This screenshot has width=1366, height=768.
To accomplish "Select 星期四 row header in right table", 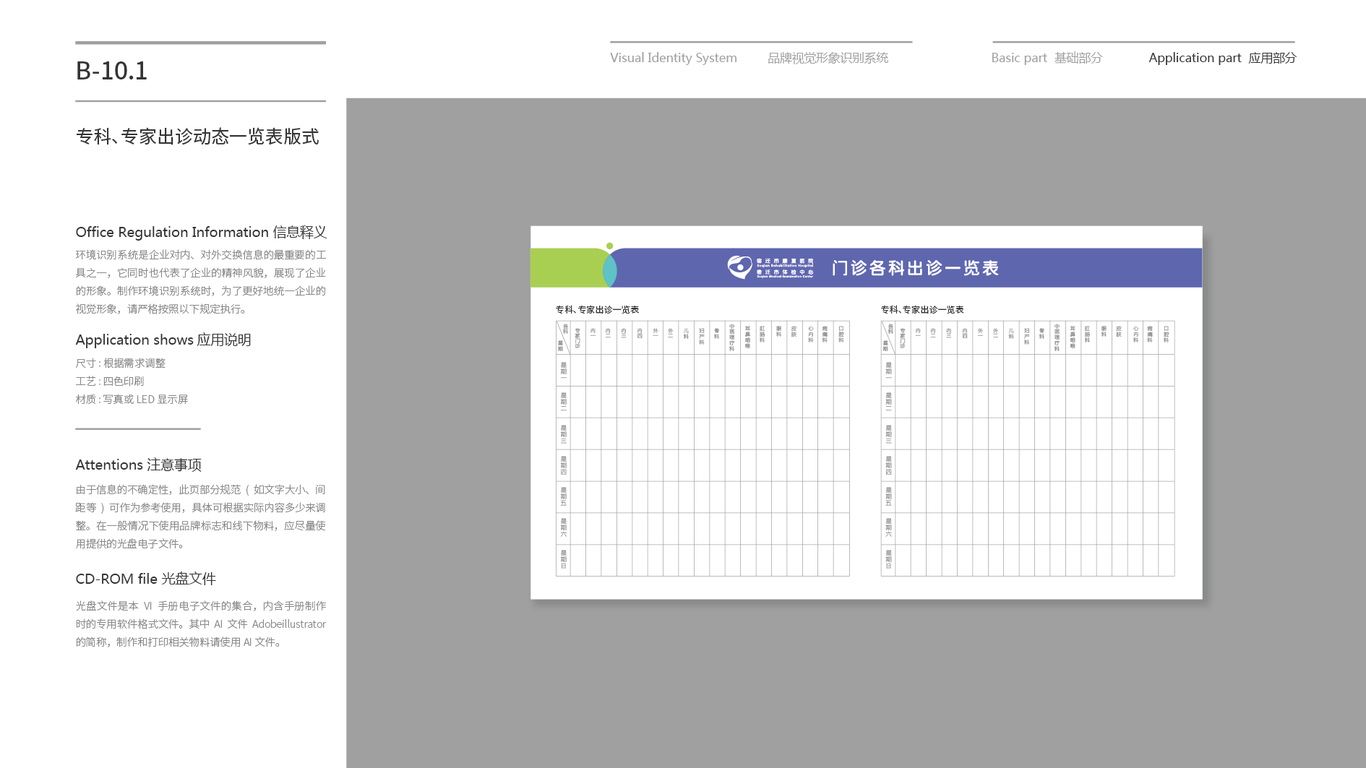I will point(889,465).
